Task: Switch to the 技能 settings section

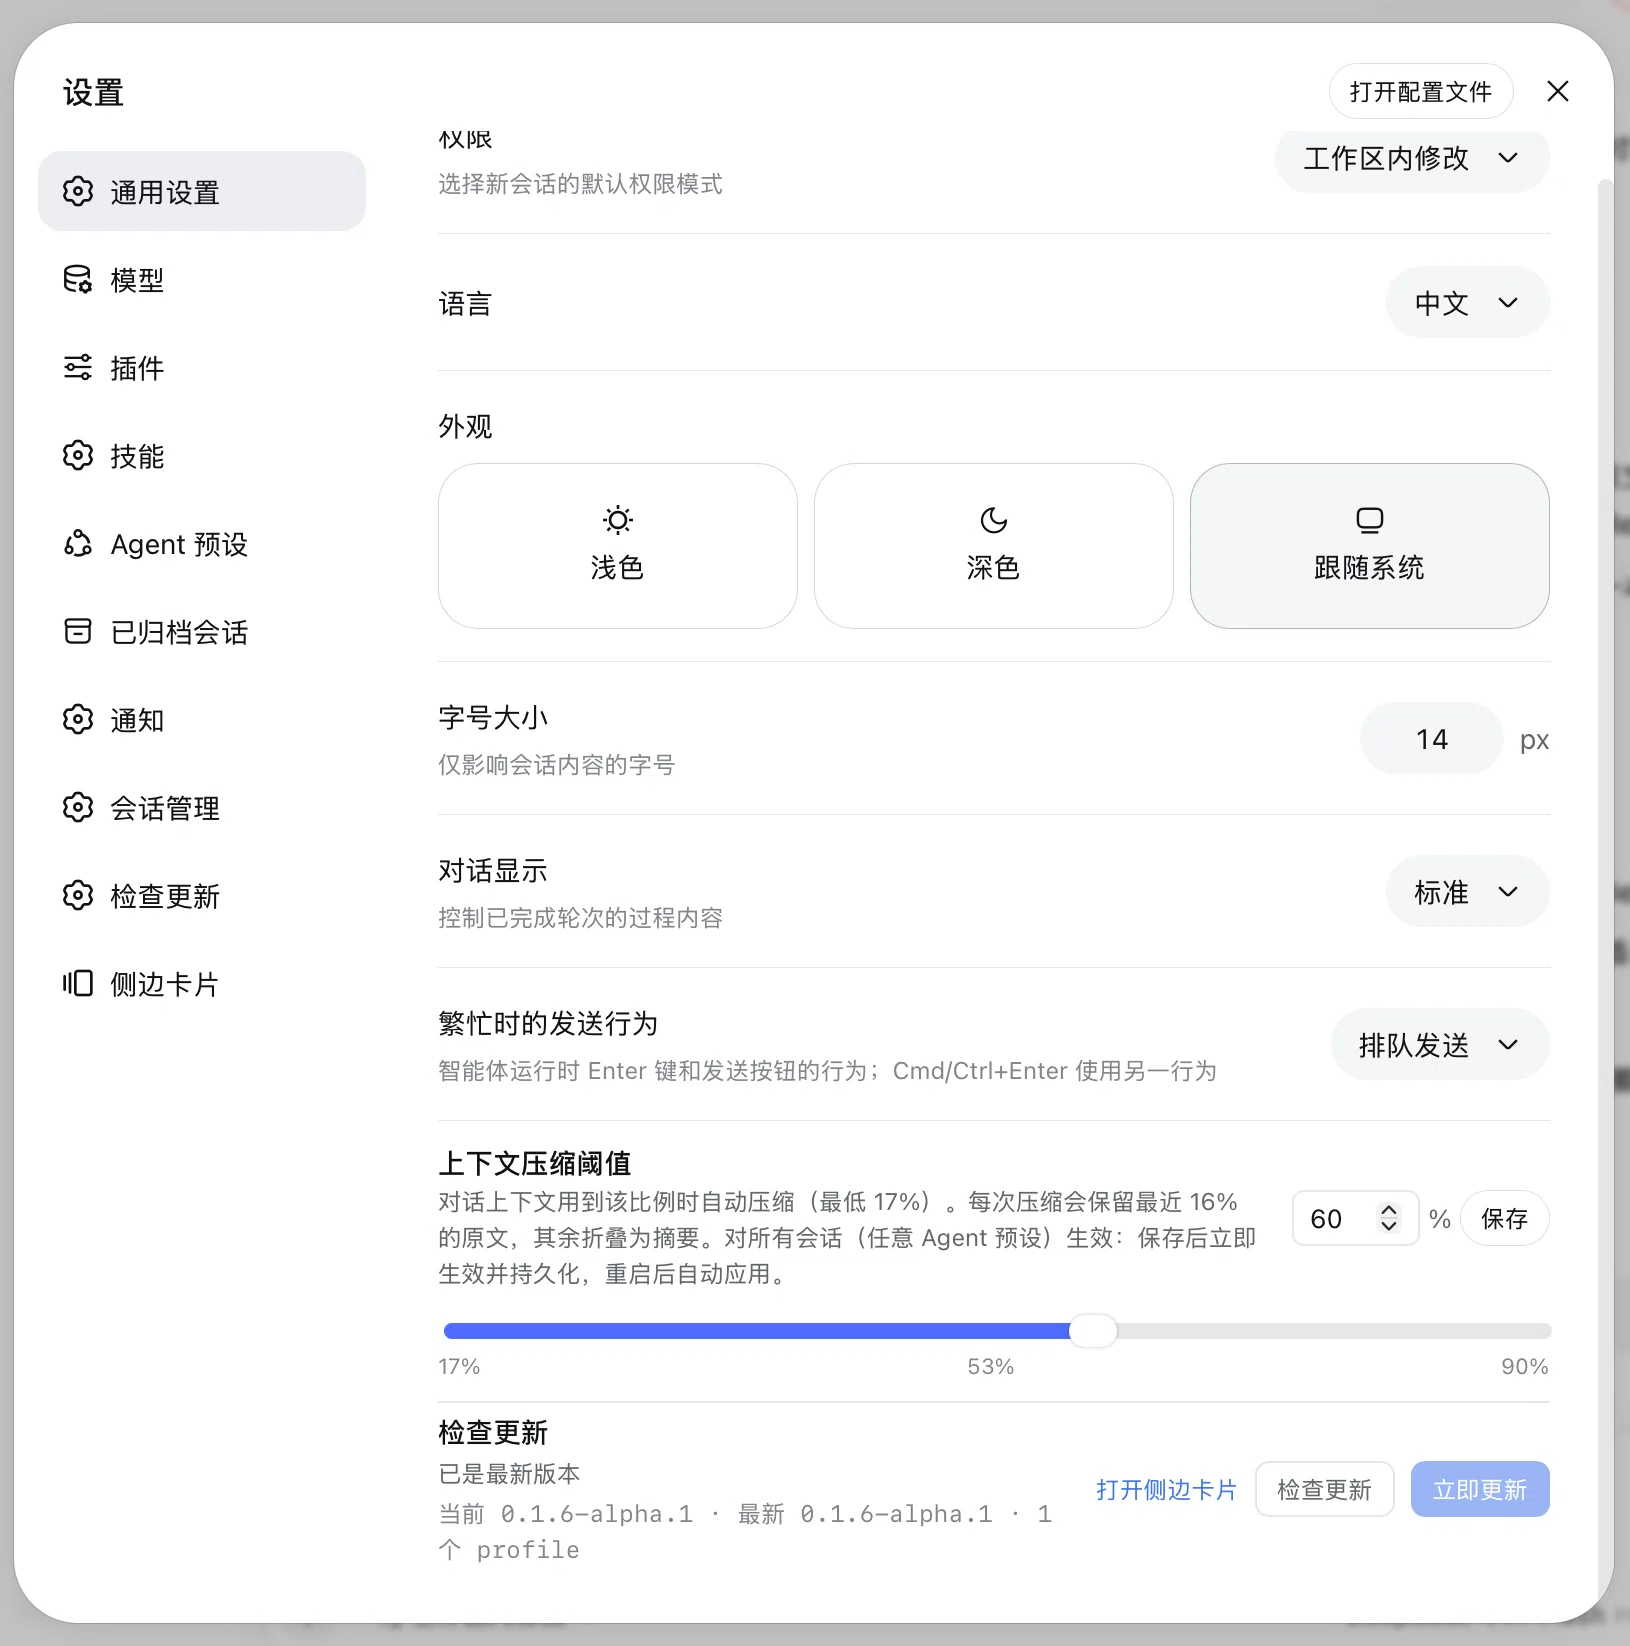Action: (202, 455)
